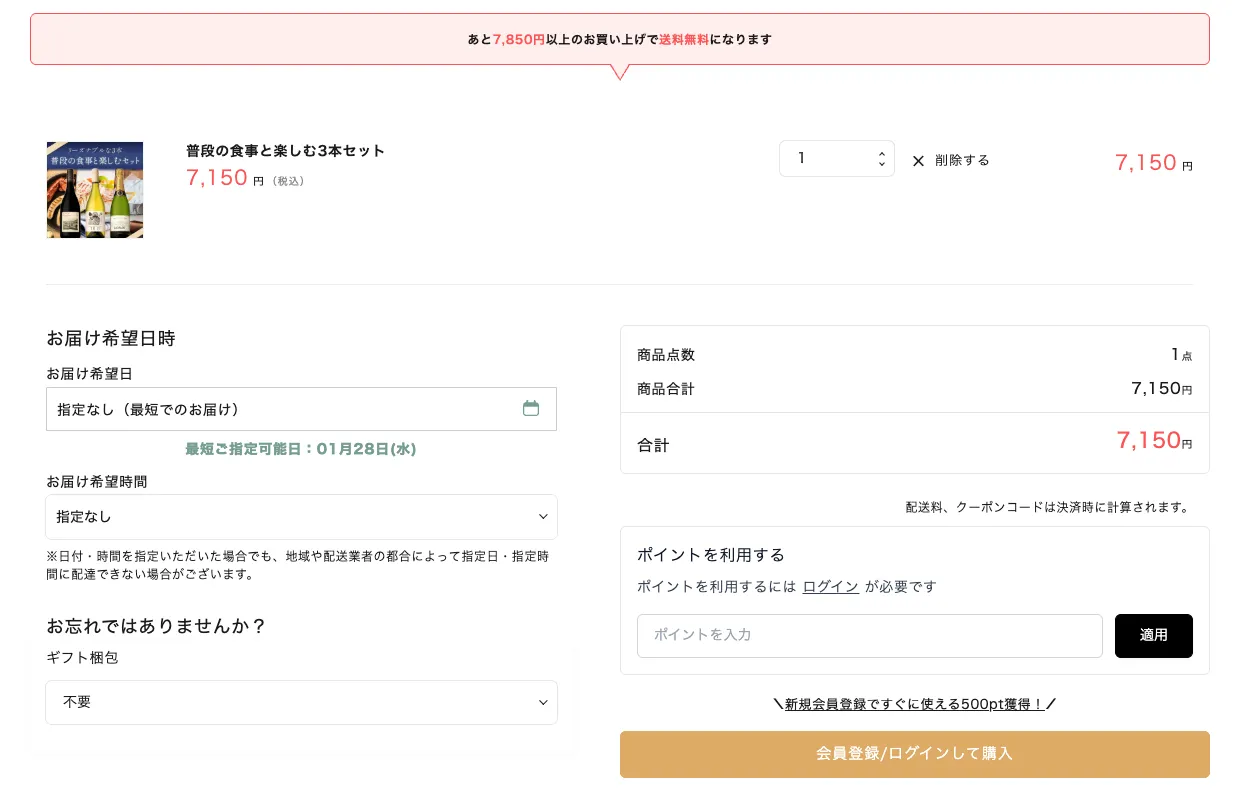Focus the quantity number field

point(825,159)
